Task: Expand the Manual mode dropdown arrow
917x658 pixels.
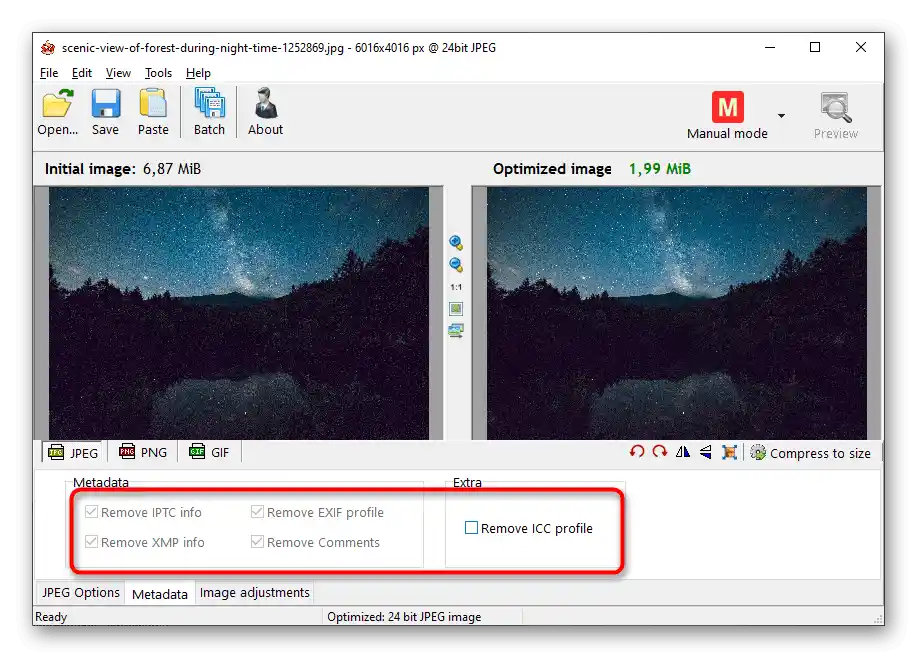Action: point(781,116)
